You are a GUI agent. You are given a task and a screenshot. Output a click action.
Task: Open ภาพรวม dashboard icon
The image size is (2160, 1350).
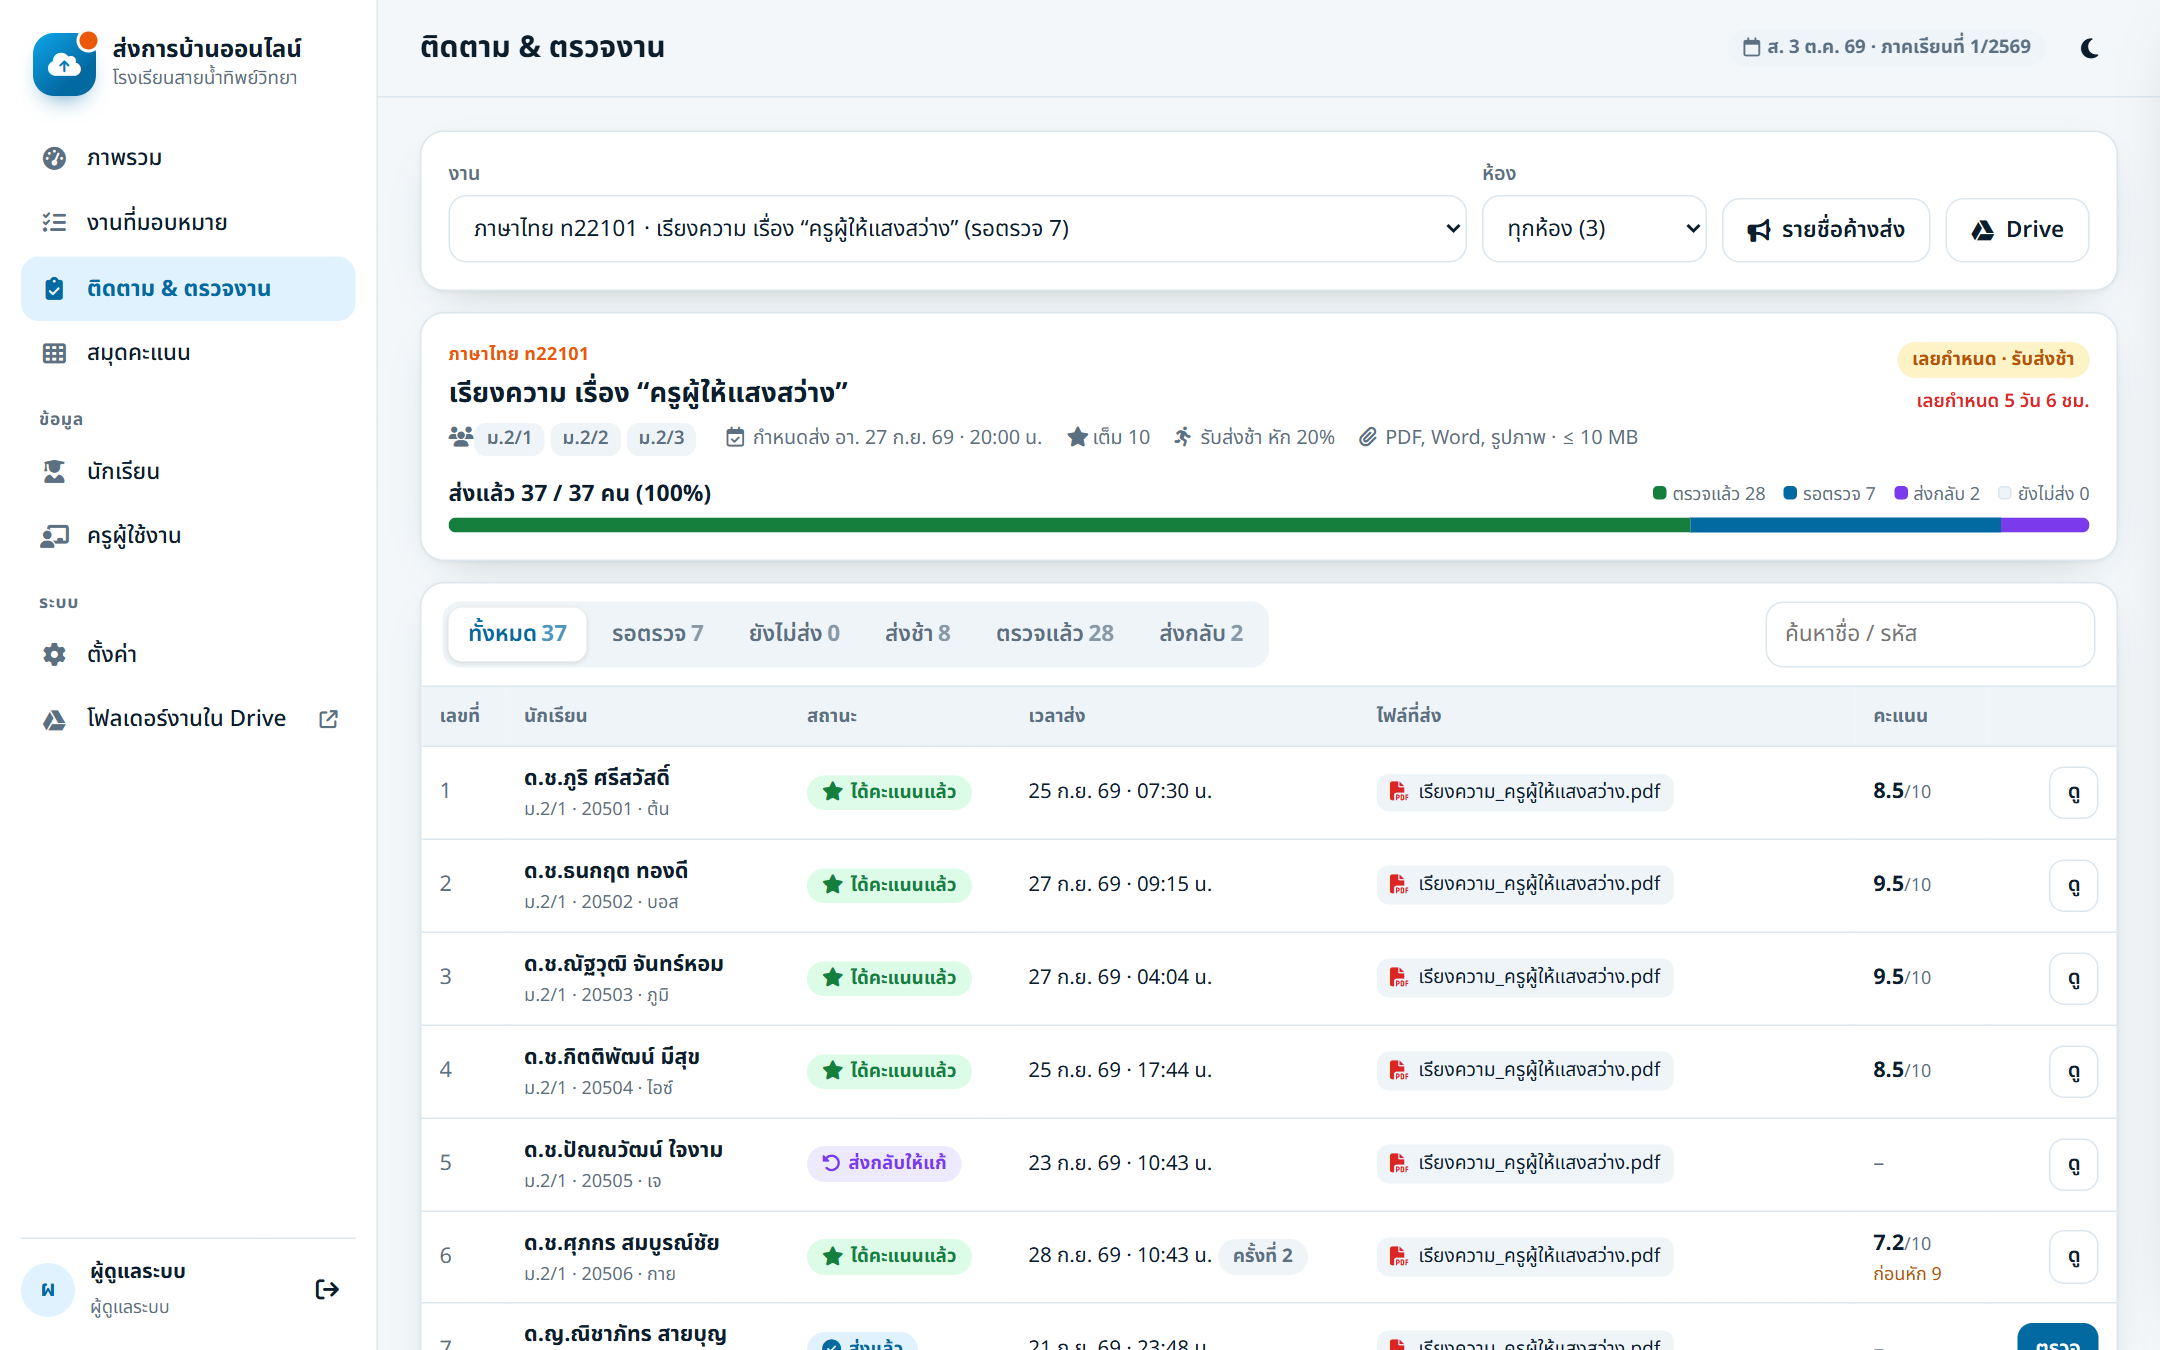tap(54, 158)
